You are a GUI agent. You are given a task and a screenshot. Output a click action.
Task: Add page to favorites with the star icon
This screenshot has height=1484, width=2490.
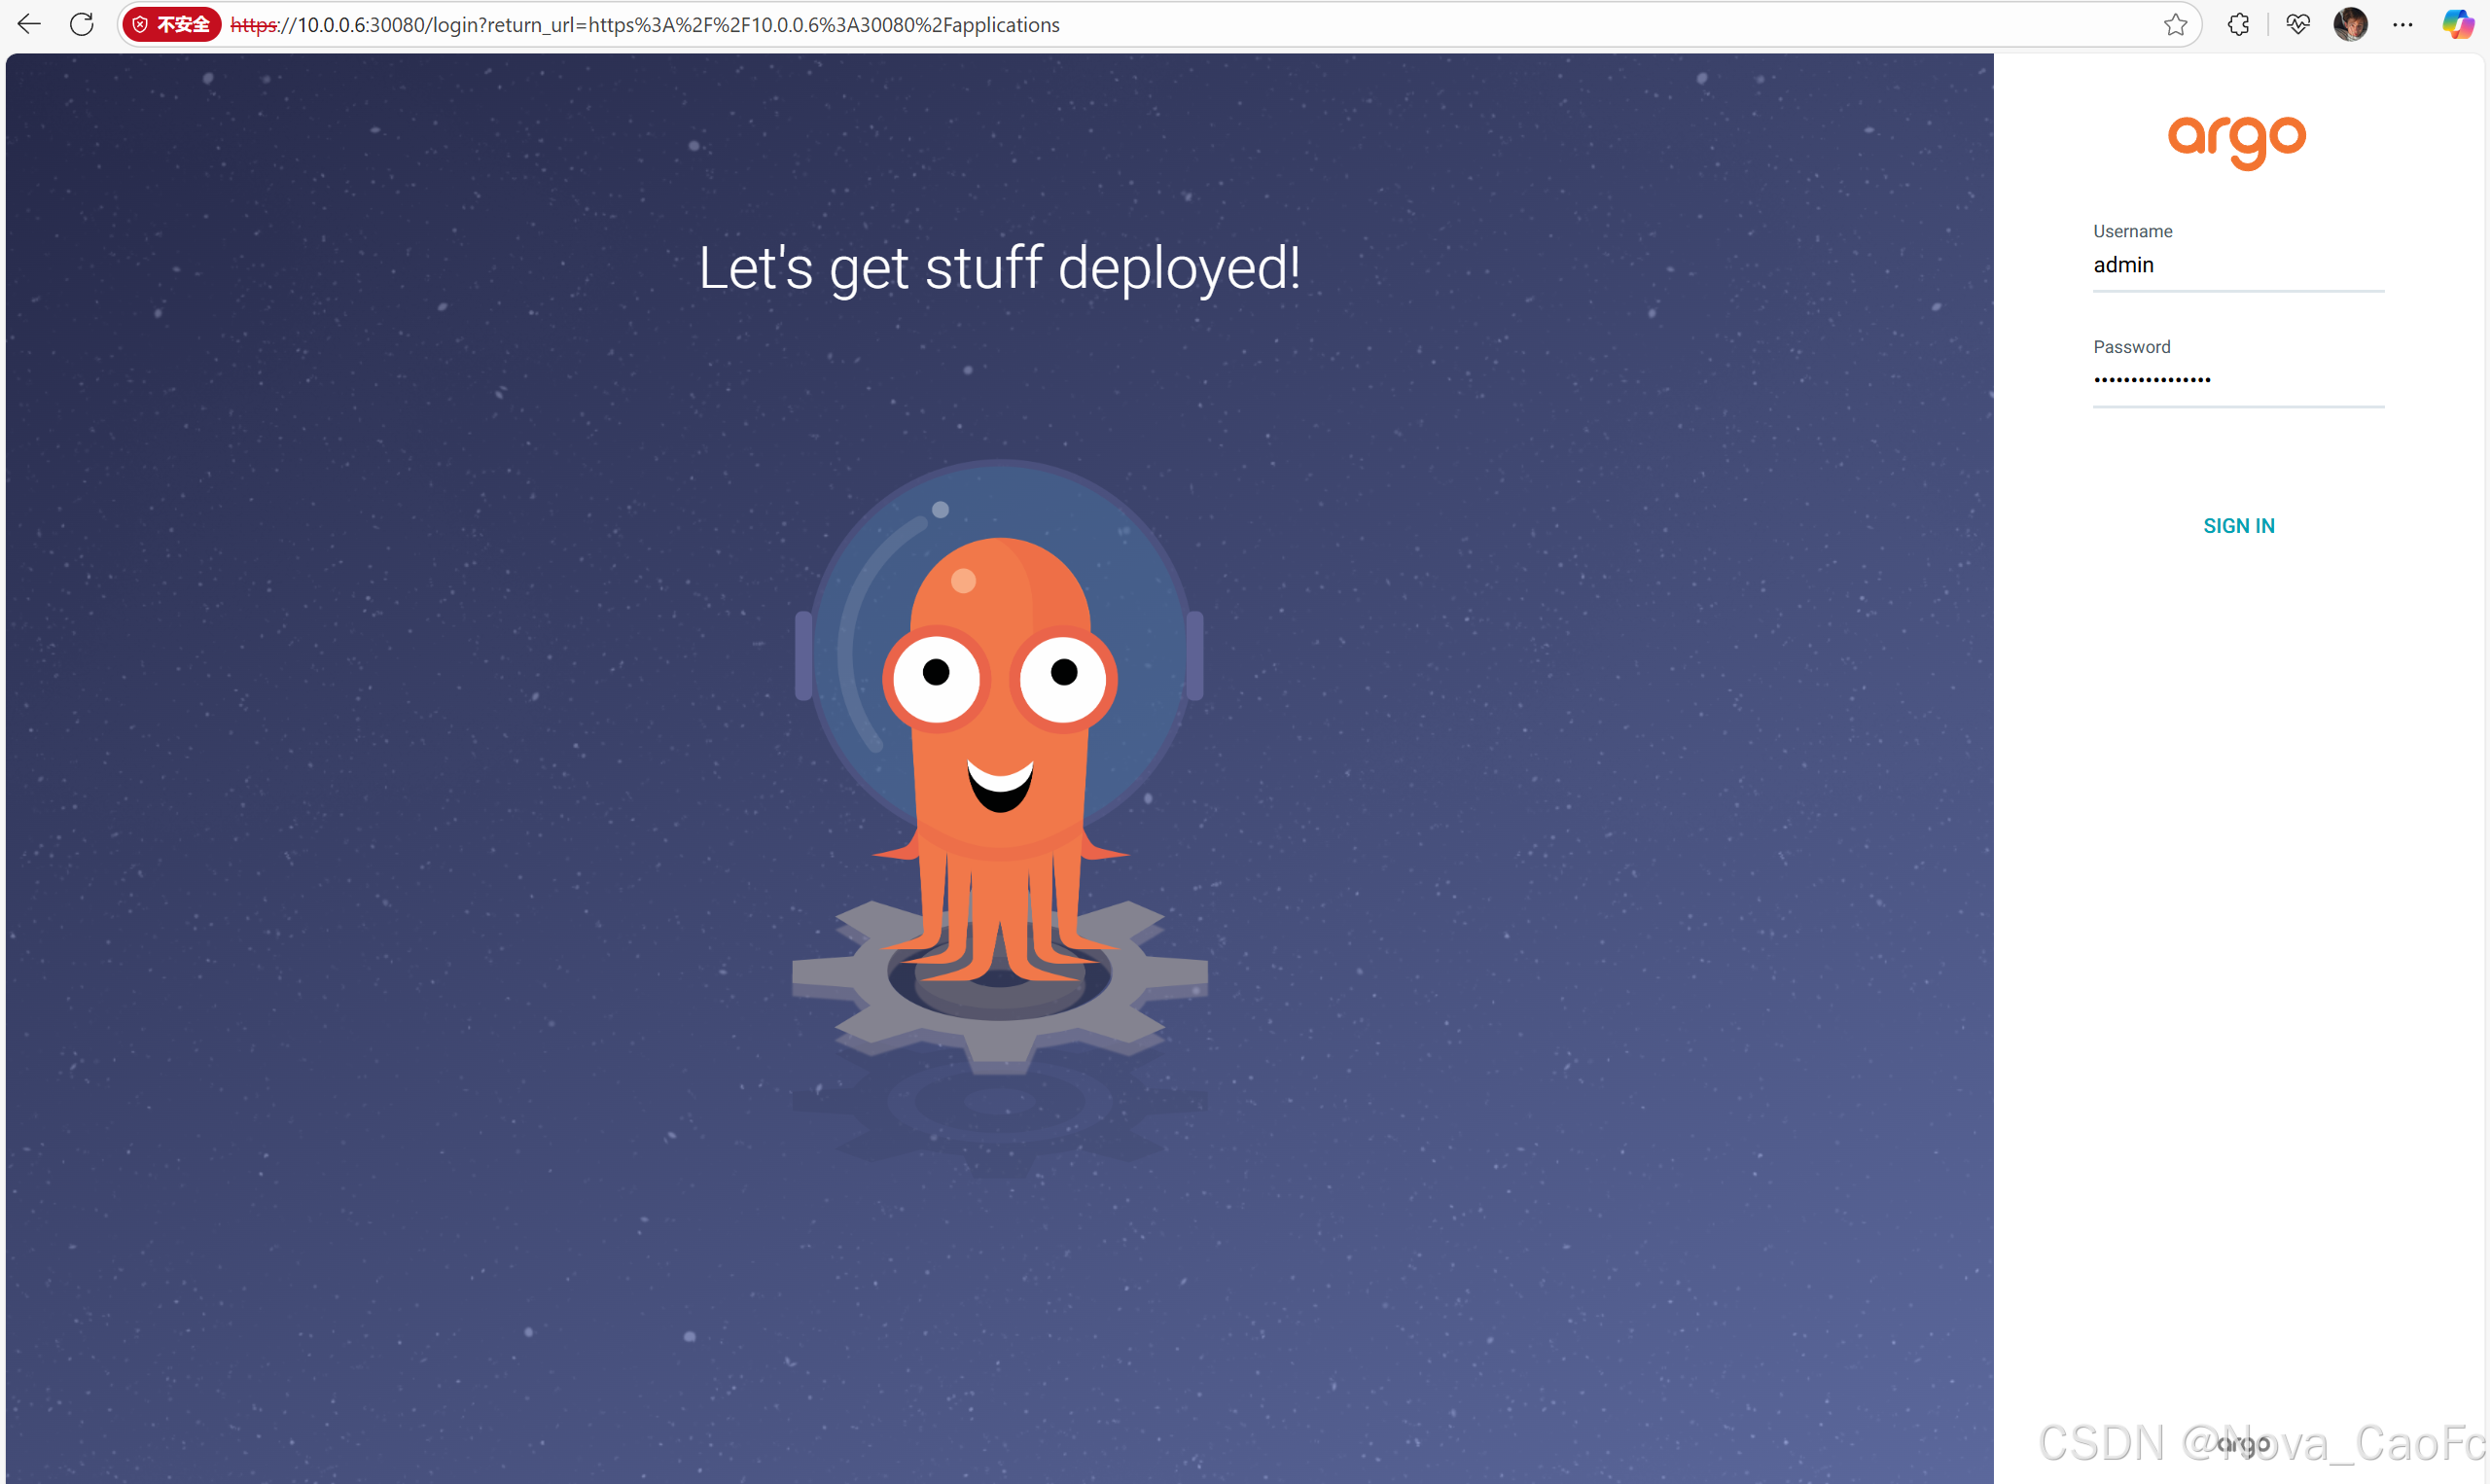point(2175,25)
